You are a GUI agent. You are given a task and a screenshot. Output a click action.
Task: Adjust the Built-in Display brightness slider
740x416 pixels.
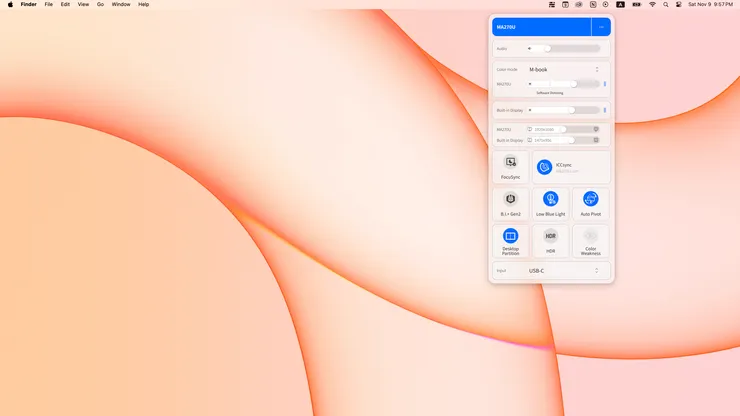click(x=563, y=110)
